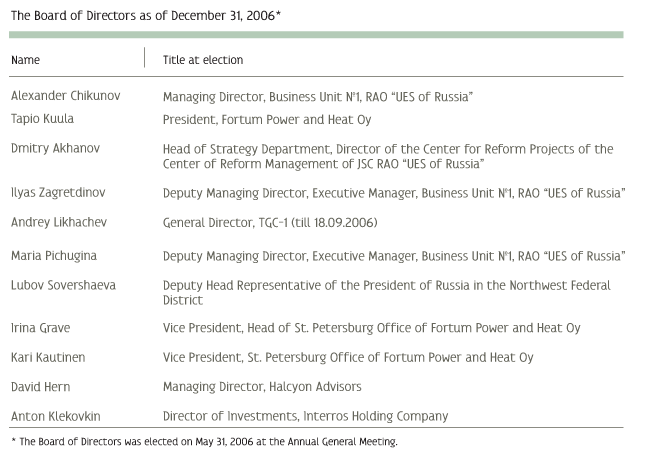Click the footnote about the May 31 election
Screen dimensions: 650x458
(204, 442)
